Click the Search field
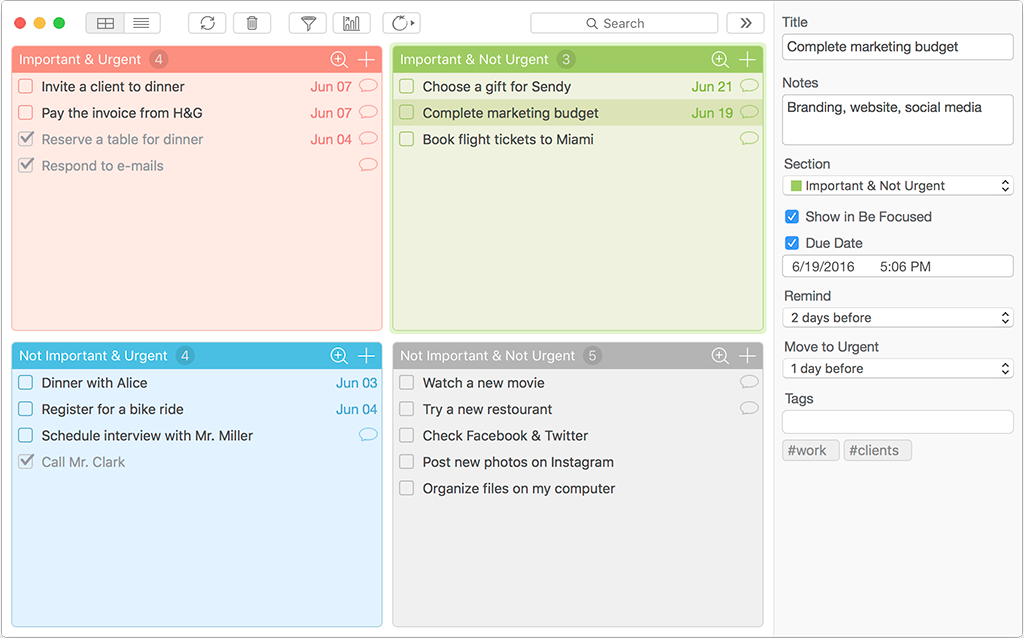This screenshot has height=638, width=1024. 624,23
